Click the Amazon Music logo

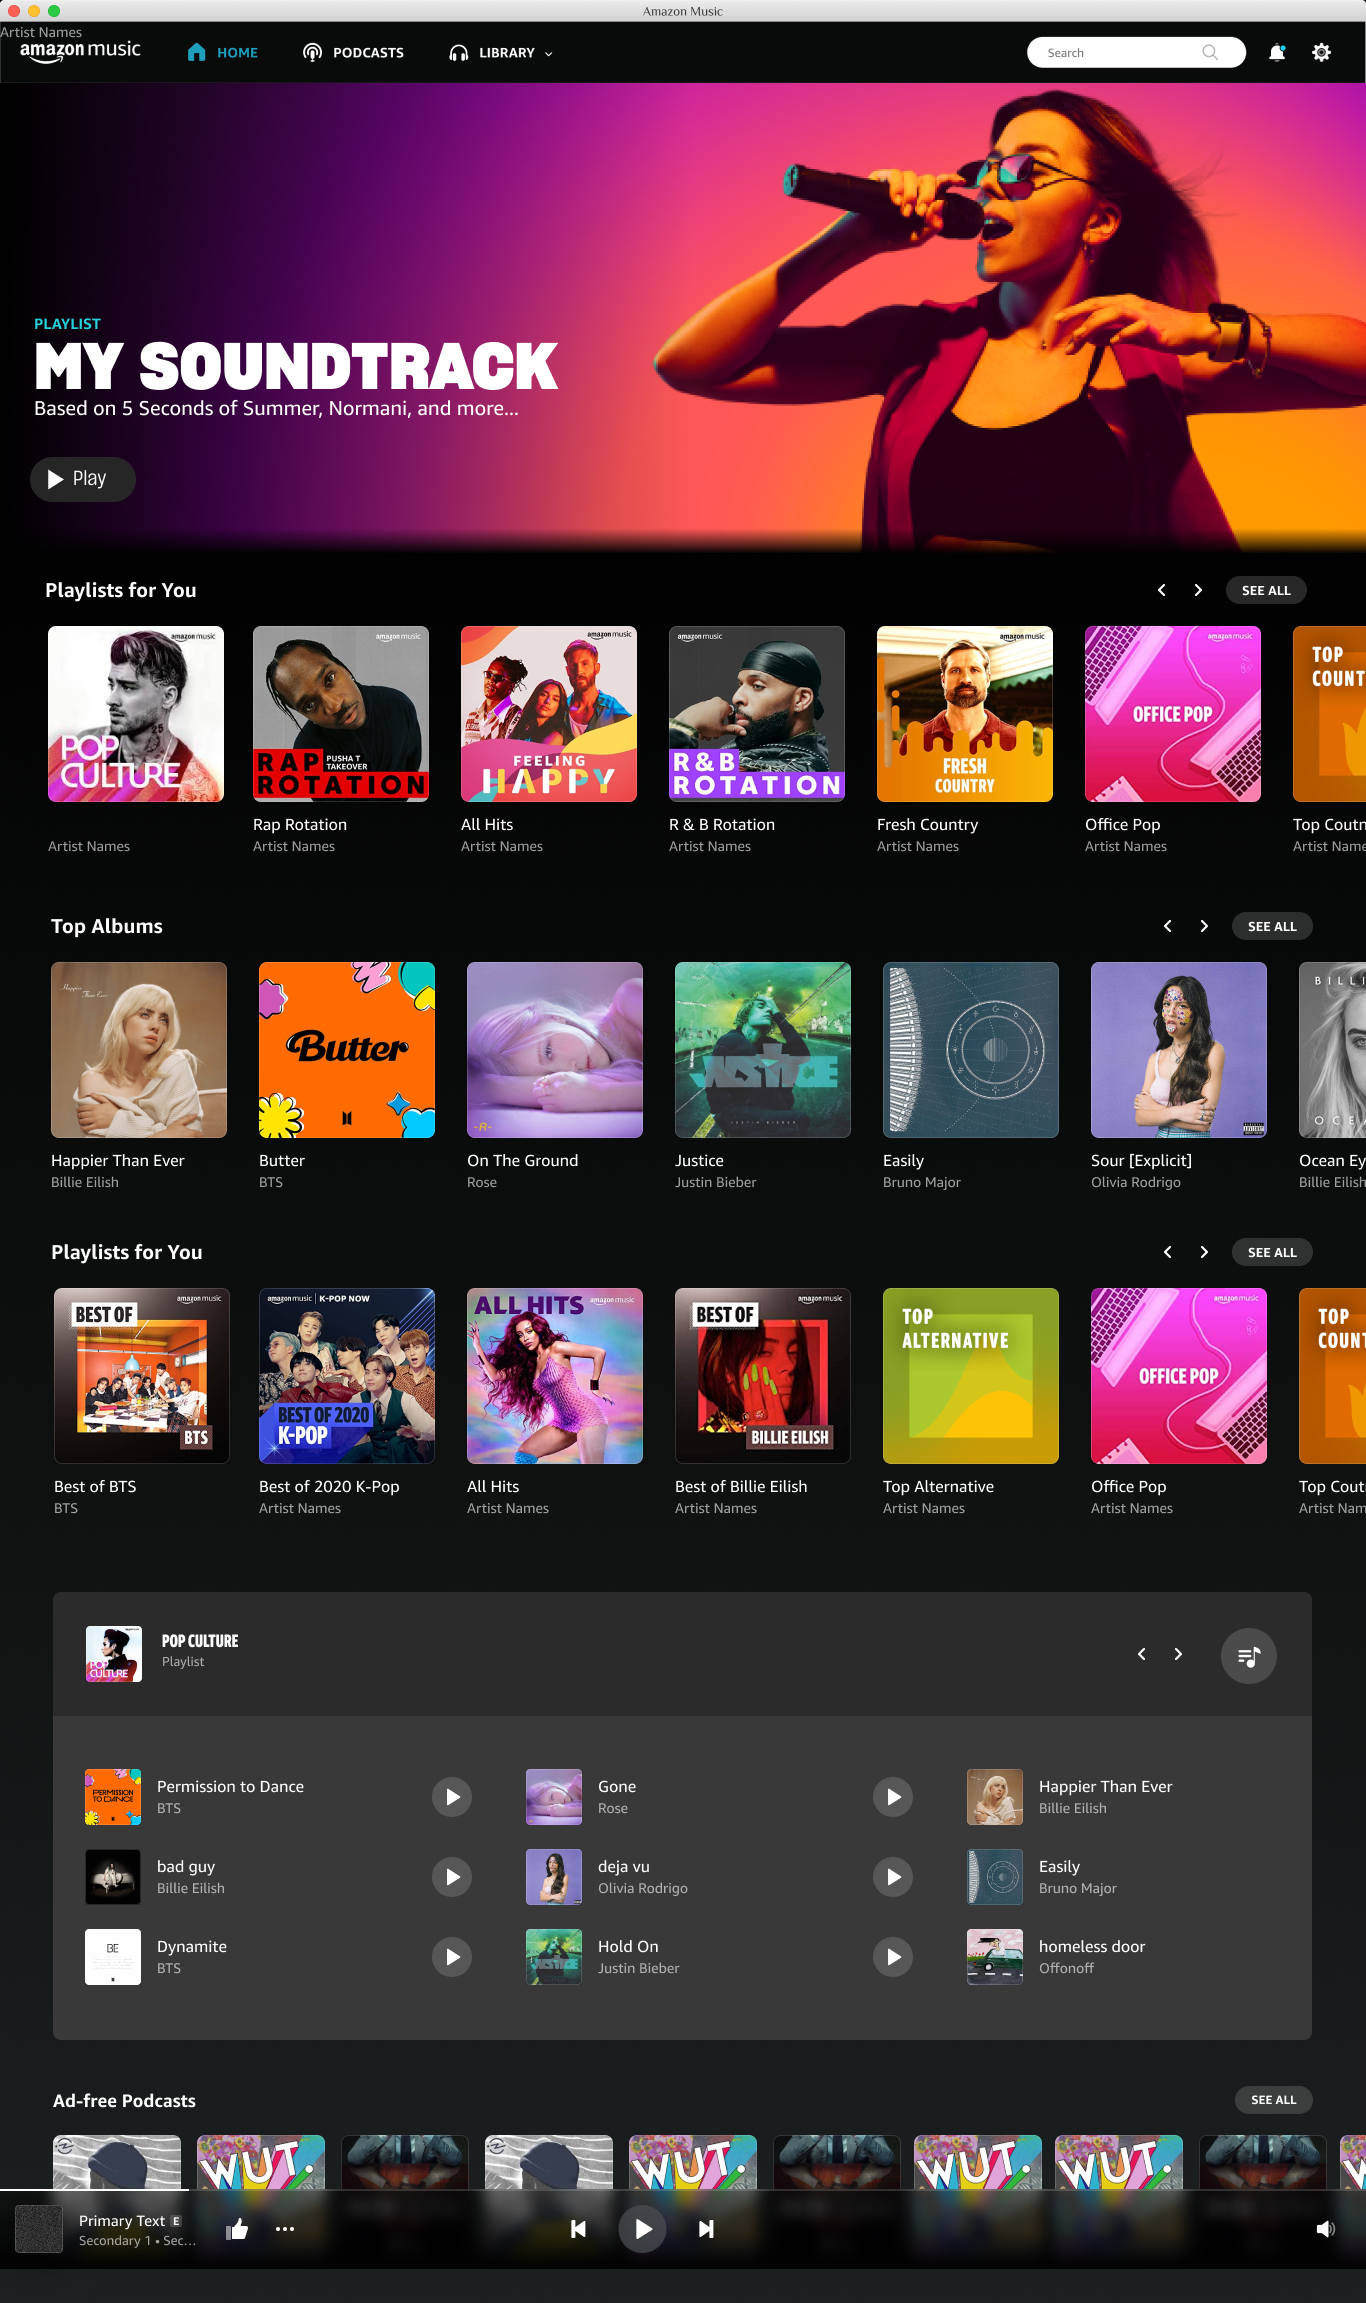(x=80, y=51)
